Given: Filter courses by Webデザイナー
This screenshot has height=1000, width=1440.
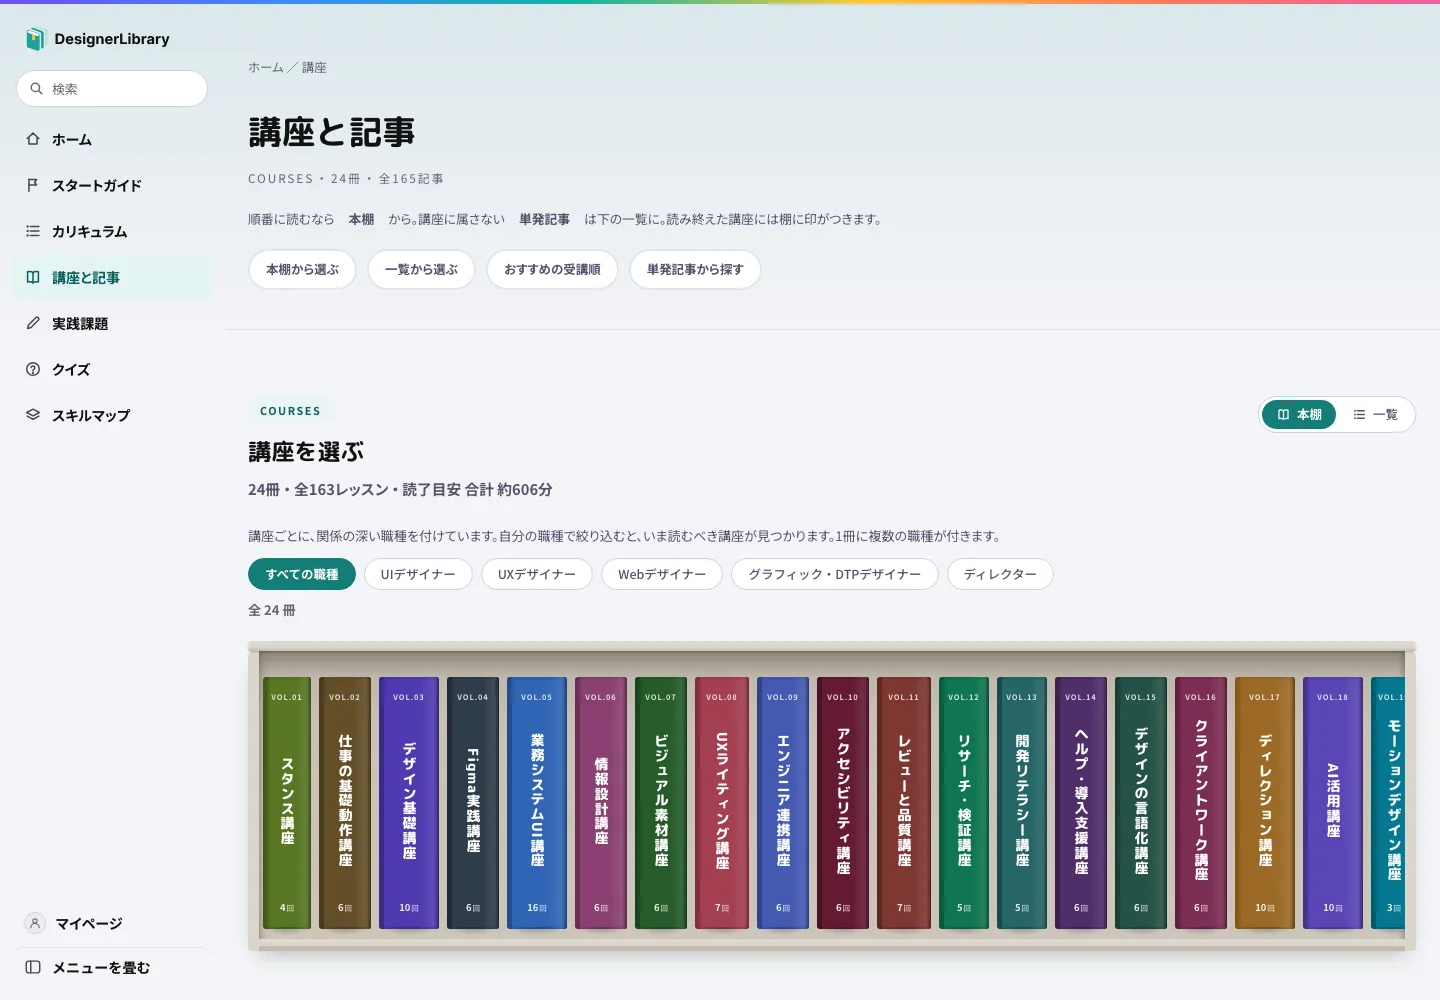Looking at the screenshot, I should pos(662,574).
